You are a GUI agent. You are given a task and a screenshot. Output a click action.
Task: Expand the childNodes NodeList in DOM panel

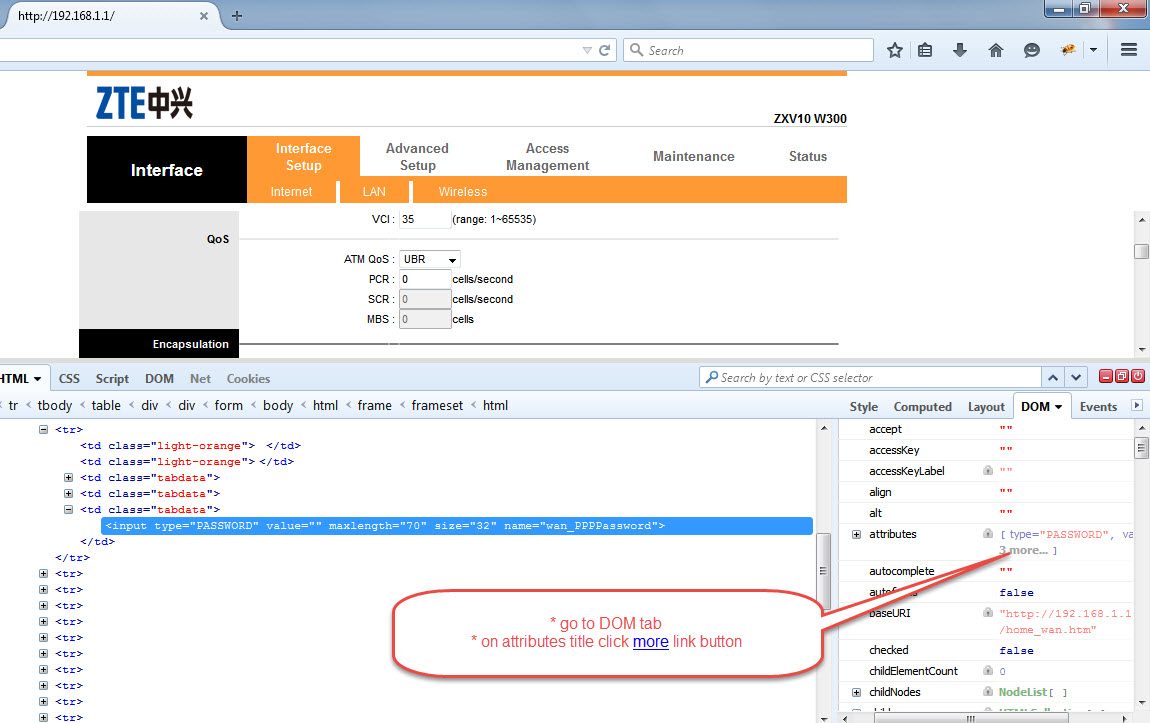[x=857, y=691]
